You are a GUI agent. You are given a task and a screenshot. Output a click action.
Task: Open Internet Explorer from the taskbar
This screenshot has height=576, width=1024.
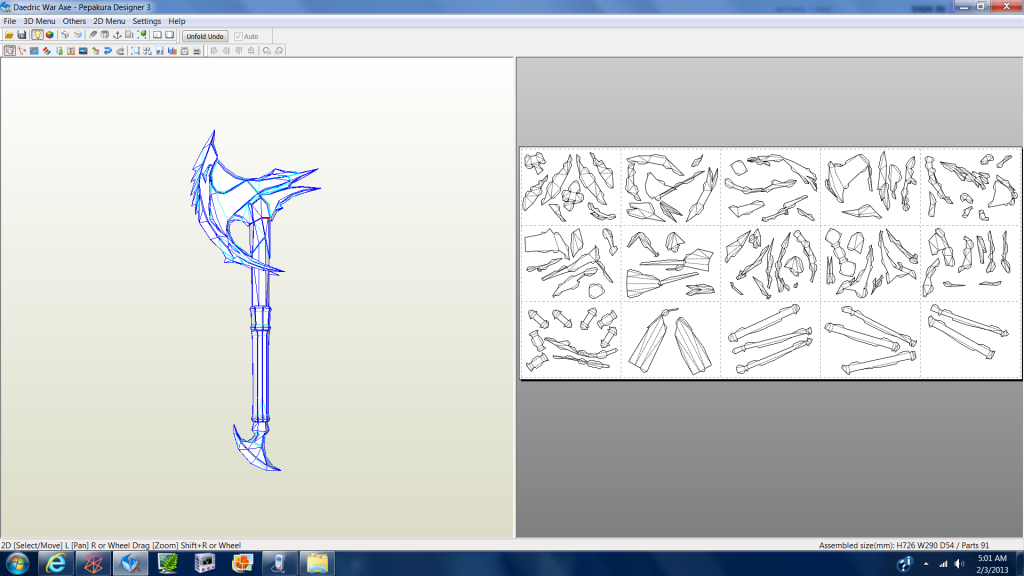point(56,563)
